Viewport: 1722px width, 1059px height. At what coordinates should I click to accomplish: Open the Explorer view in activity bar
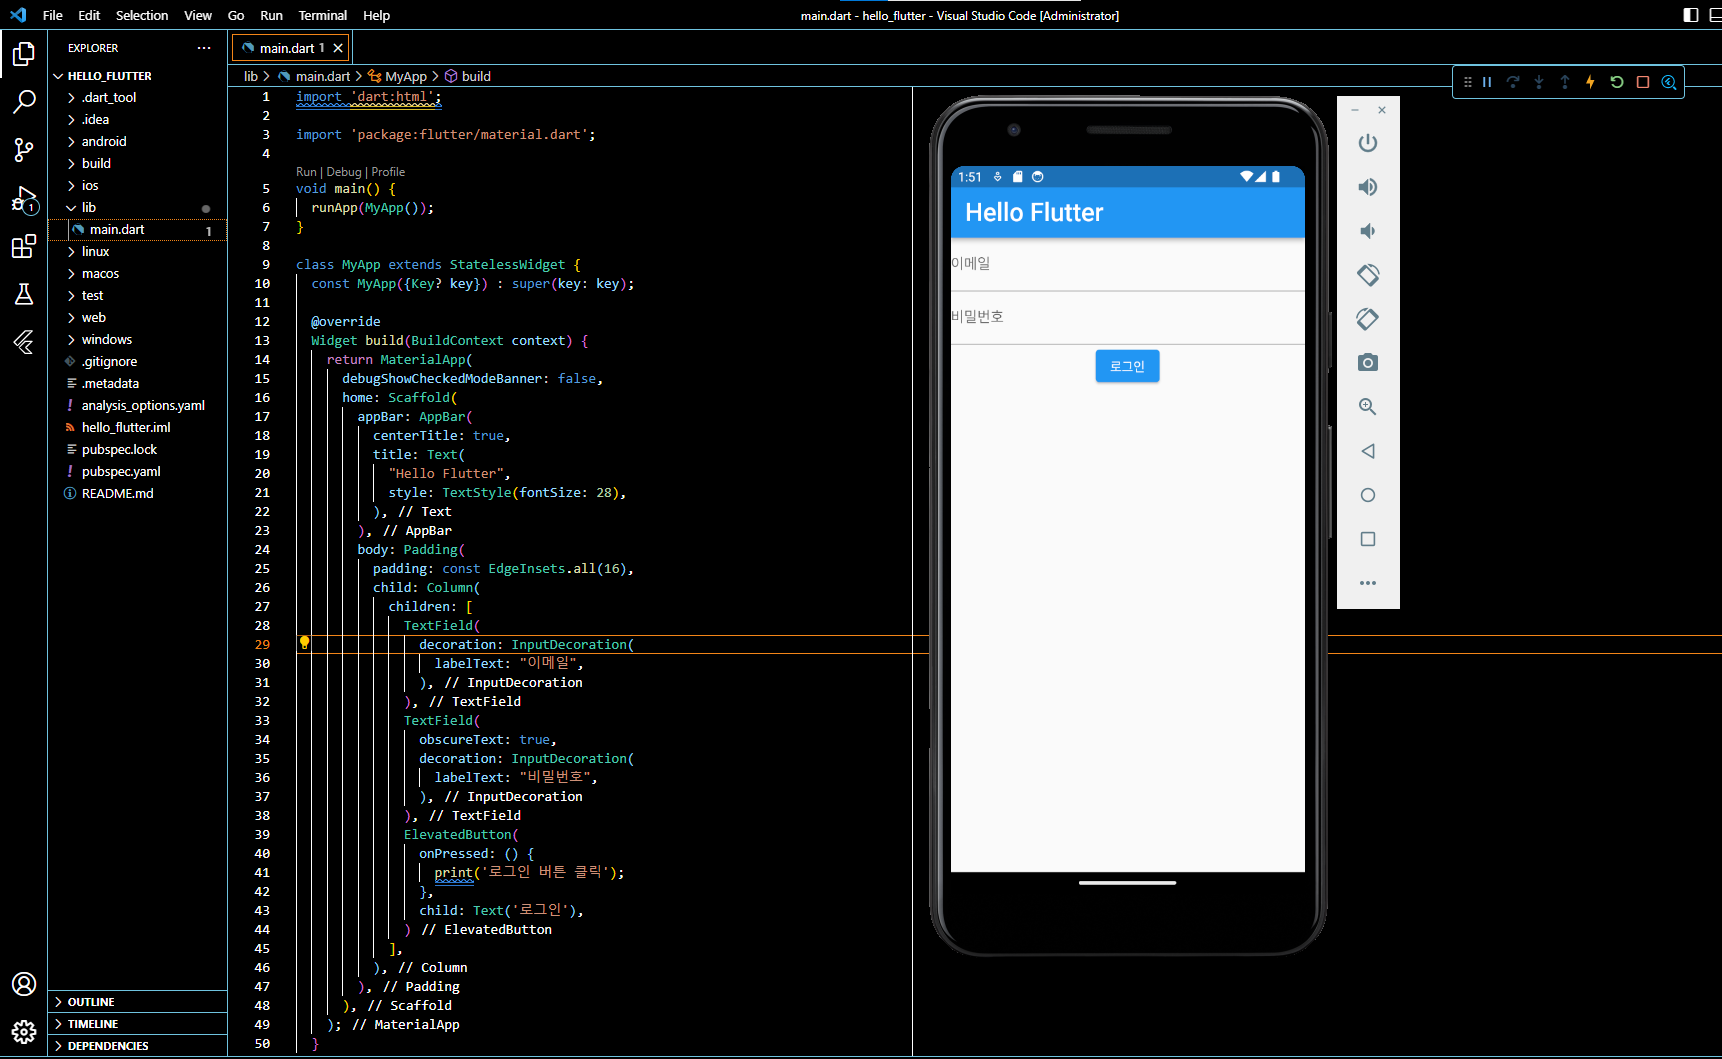coord(24,53)
